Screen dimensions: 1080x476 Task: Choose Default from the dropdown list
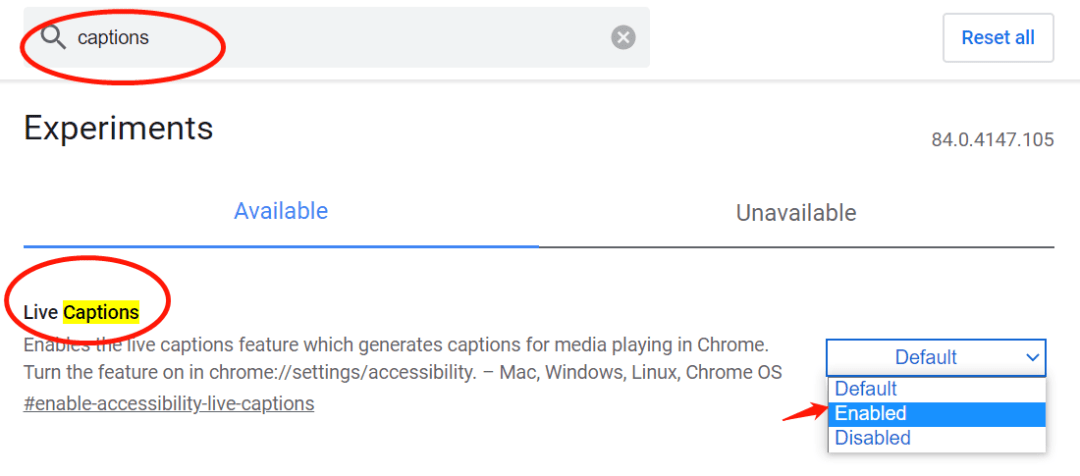point(866,389)
